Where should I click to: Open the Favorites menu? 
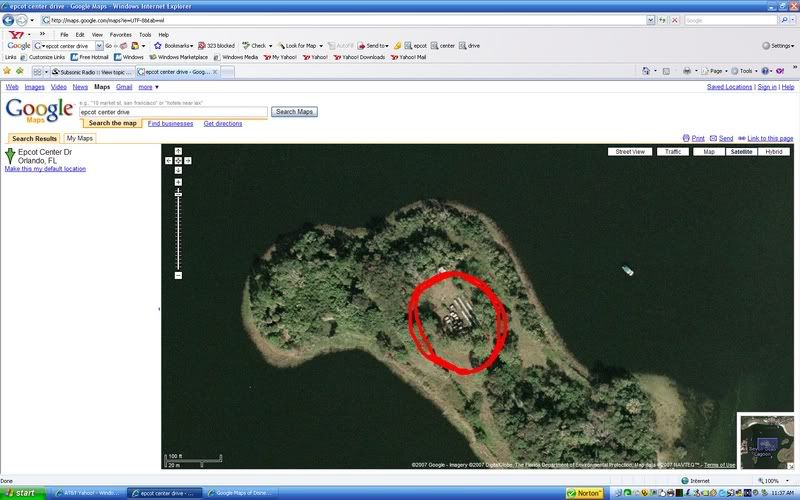[120, 35]
